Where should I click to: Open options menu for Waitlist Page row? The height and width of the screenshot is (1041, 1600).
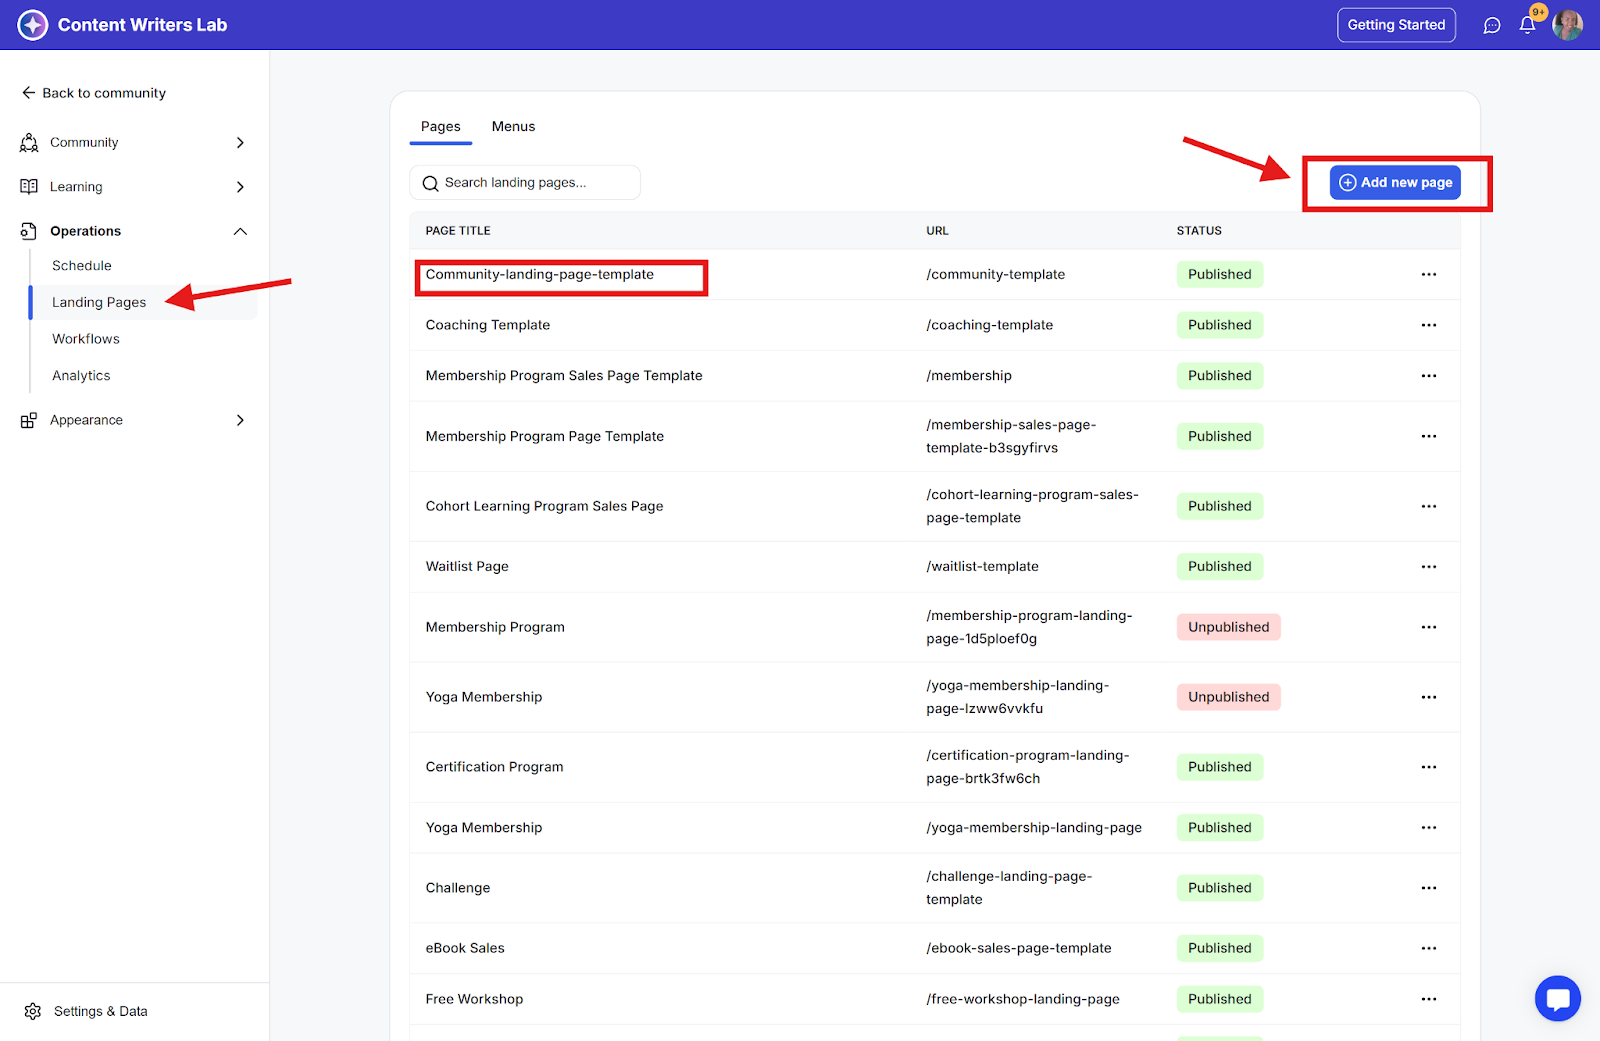click(1429, 567)
